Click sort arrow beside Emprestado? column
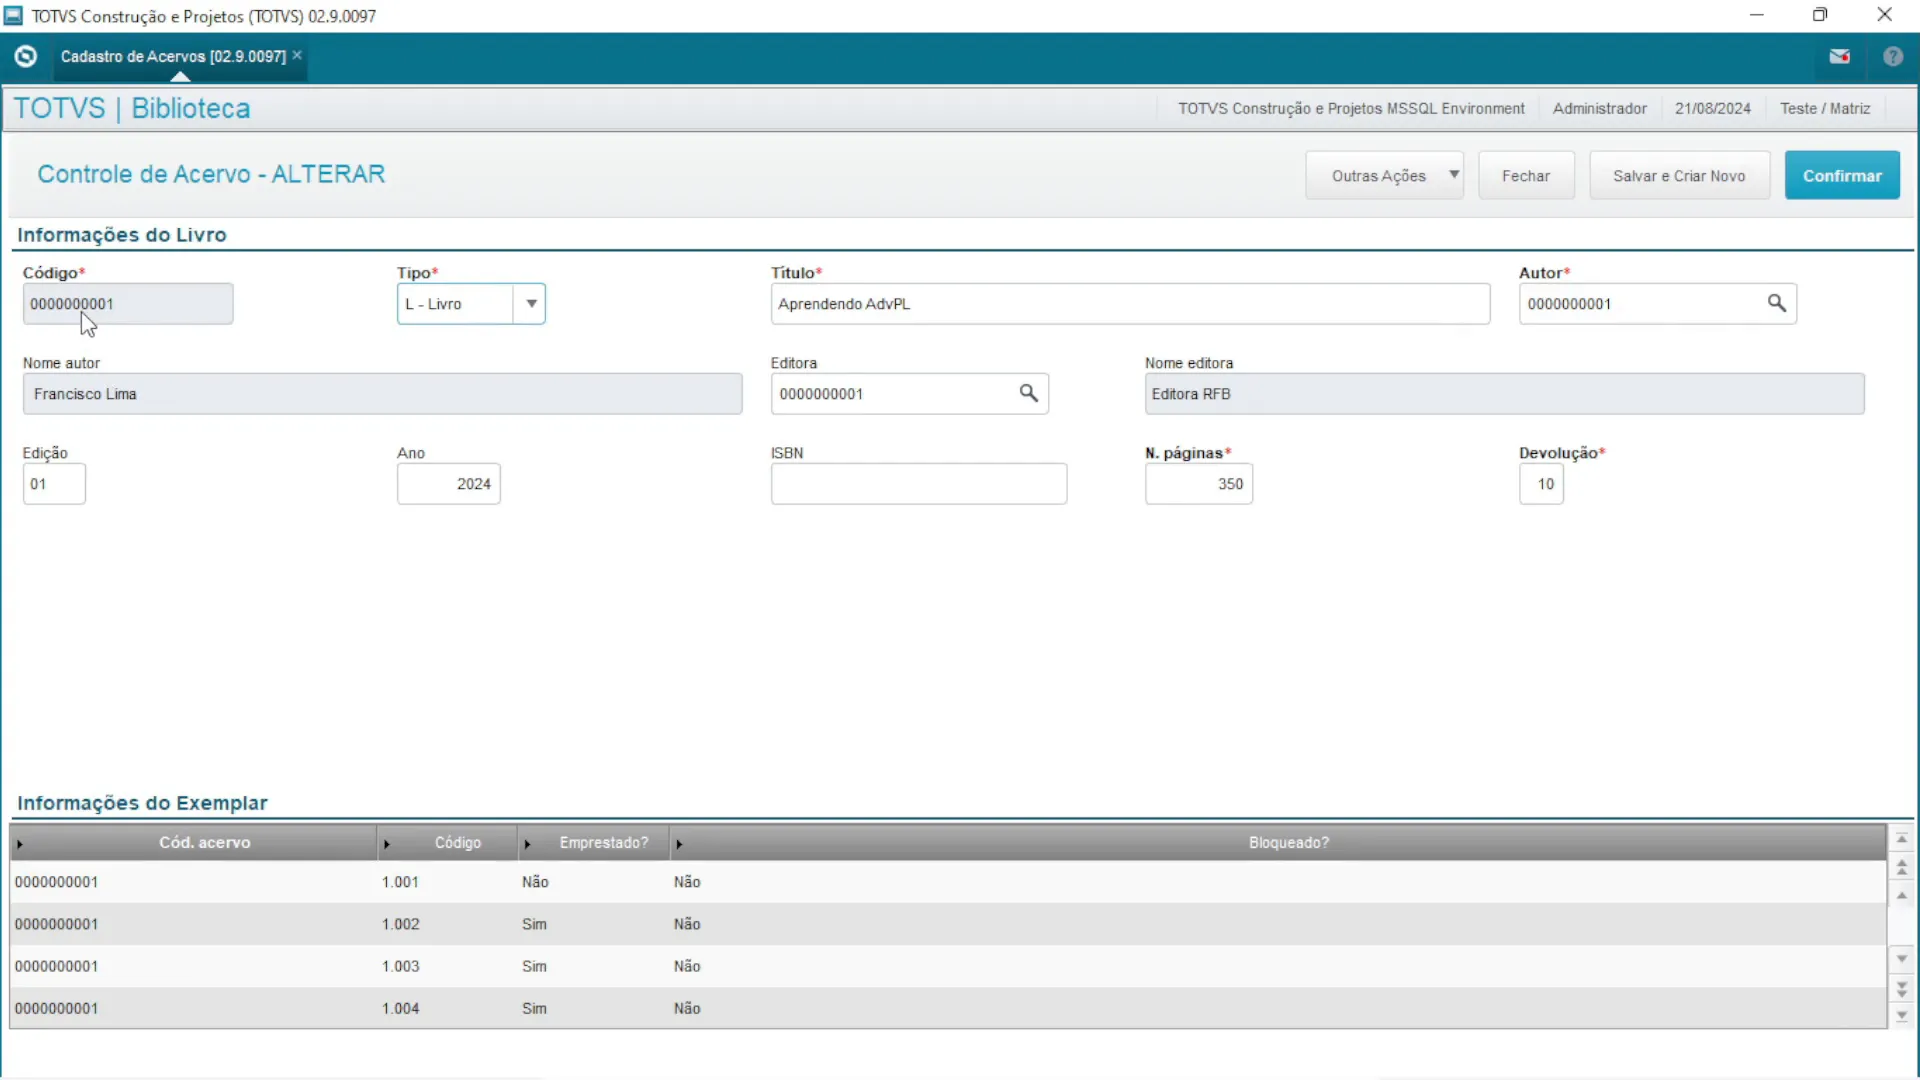 click(527, 844)
